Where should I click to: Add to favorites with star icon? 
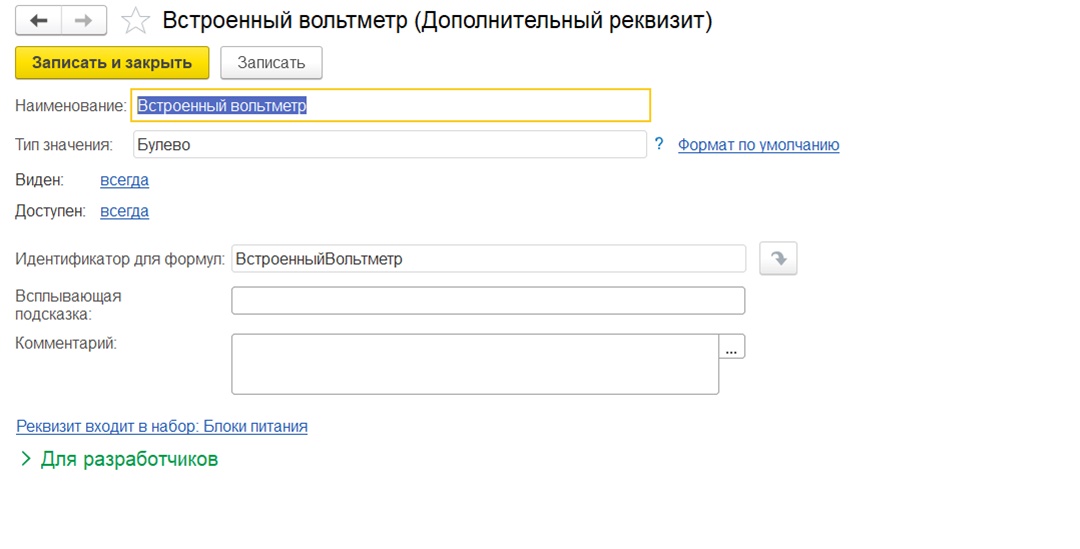tap(135, 21)
